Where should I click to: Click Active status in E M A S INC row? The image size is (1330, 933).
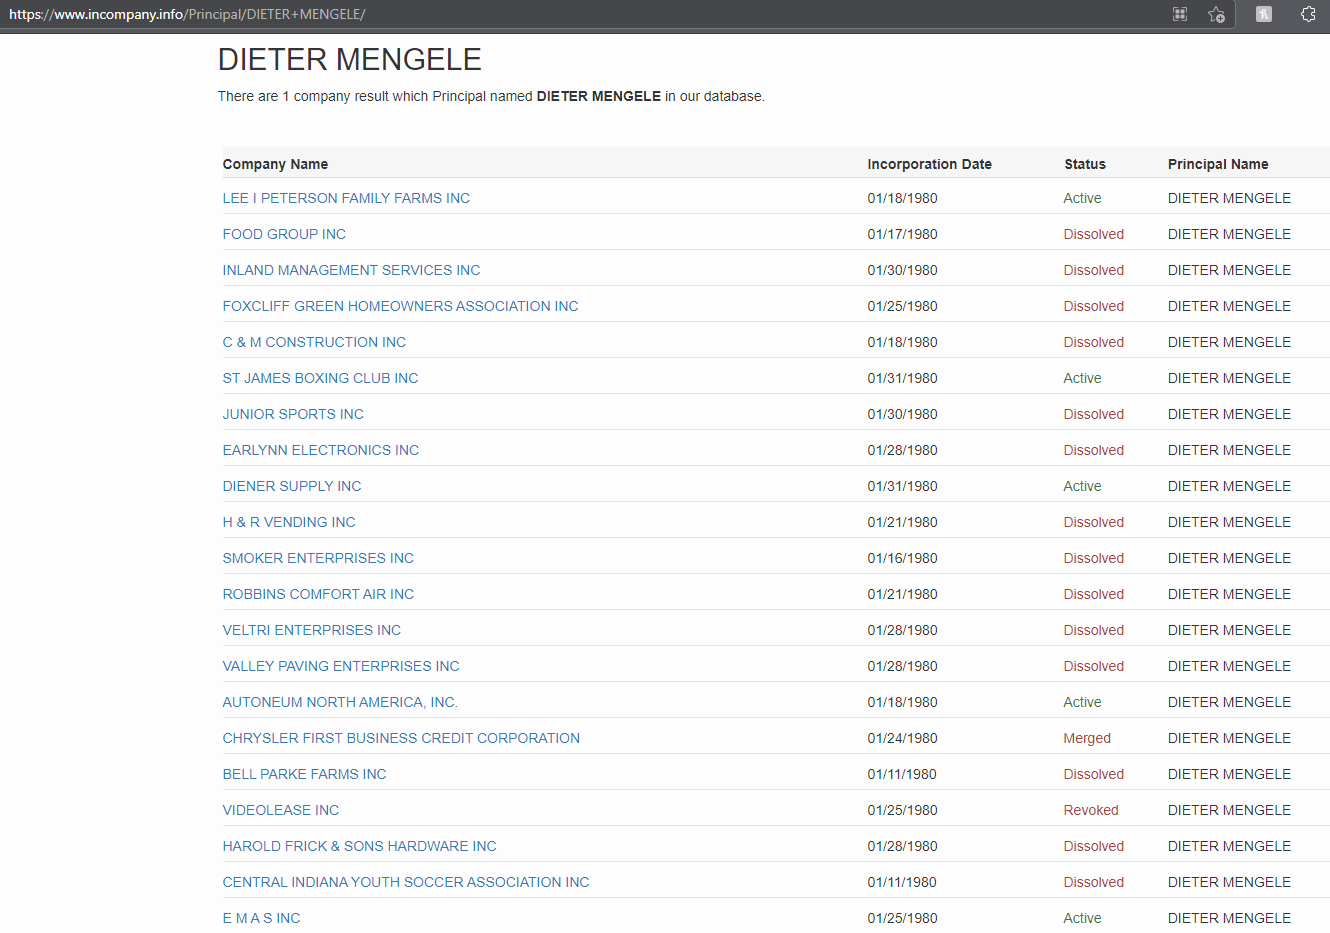pyautogui.click(x=1082, y=918)
